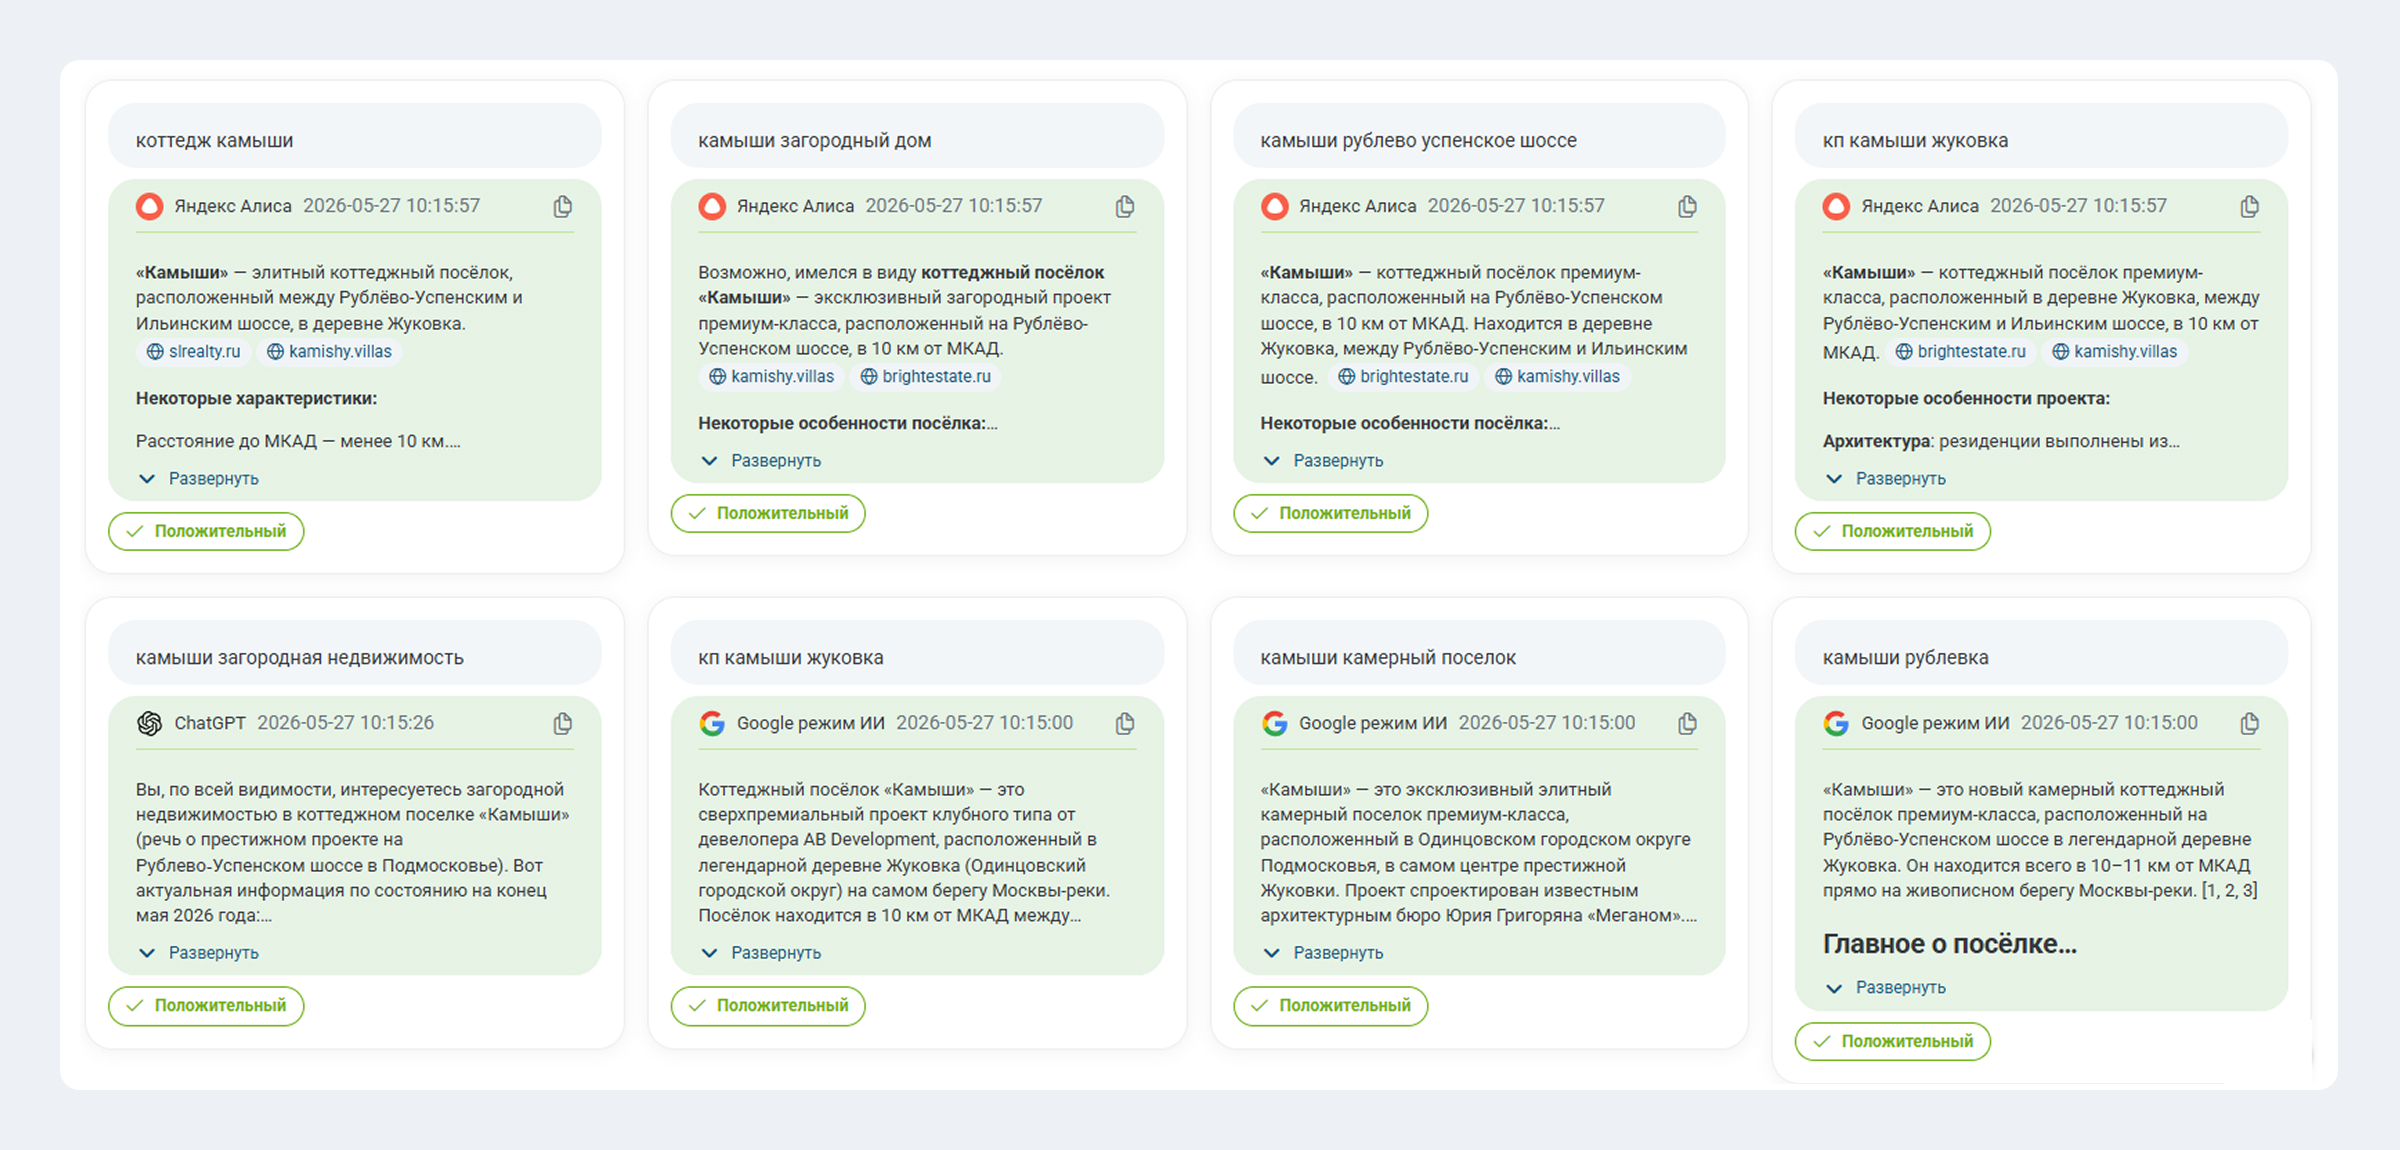Click Google logo in 'камыши рублевка' card

[1836, 723]
